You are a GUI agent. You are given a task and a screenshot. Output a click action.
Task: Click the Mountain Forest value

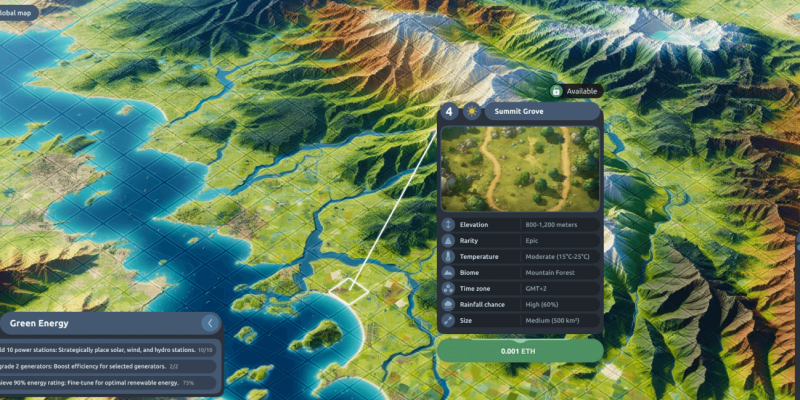click(x=550, y=272)
